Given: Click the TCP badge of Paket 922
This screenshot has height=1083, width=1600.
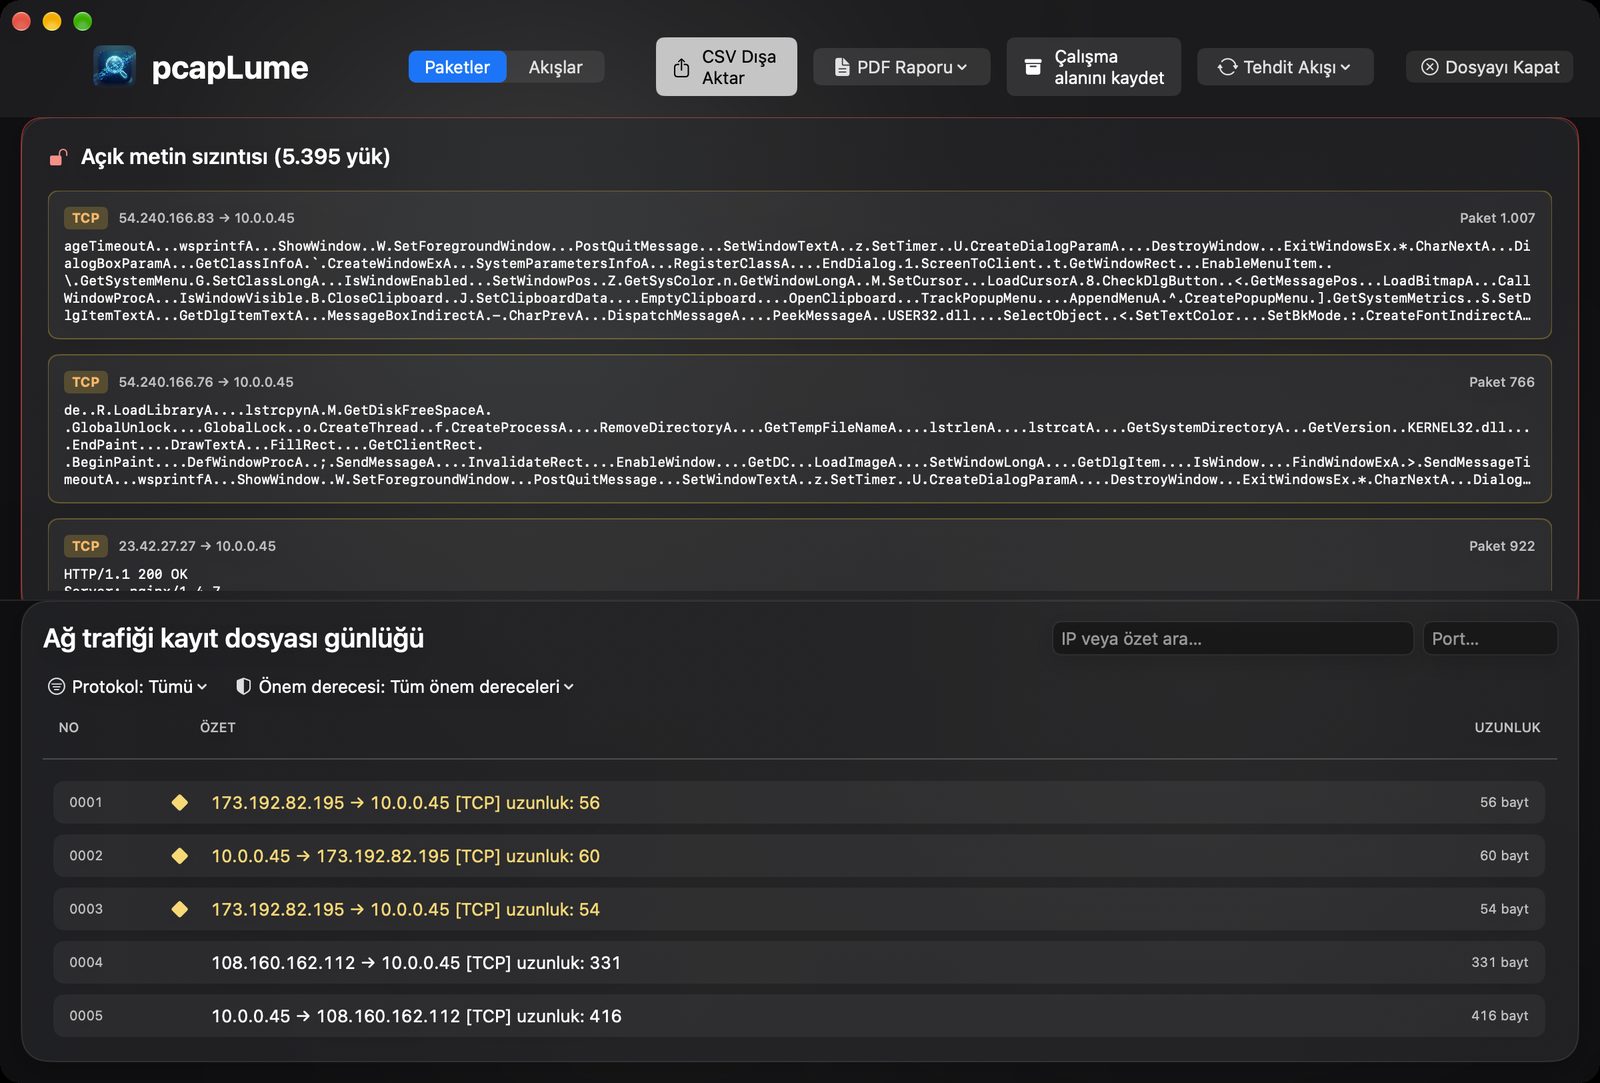Looking at the screenshot, I should point(86,546).
